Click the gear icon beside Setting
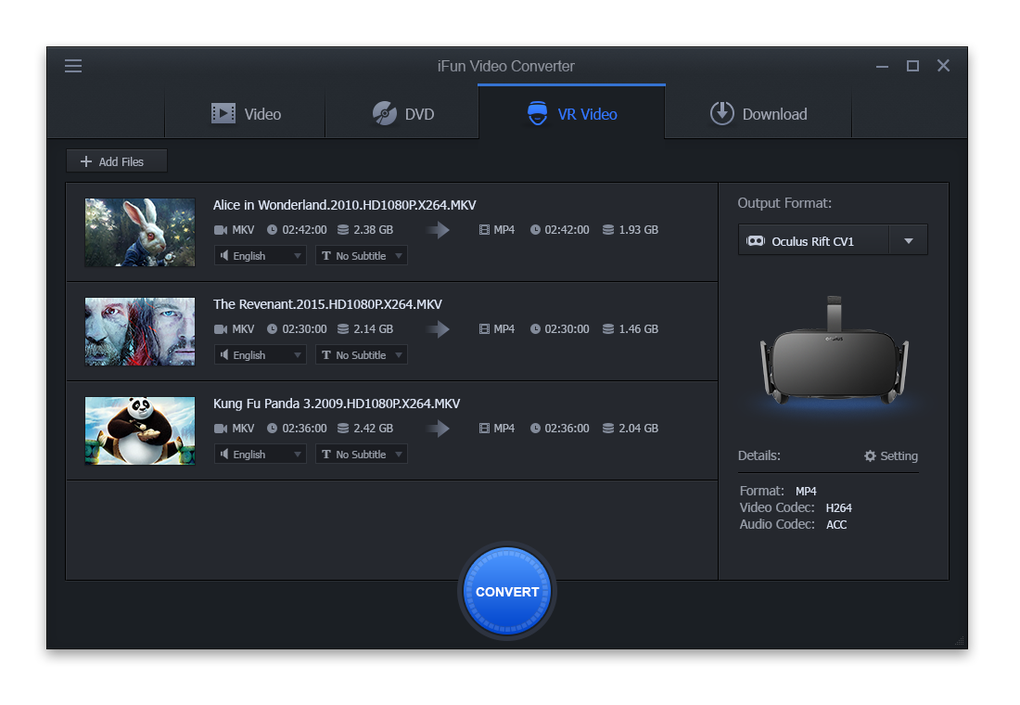This screenshot has width=1020, height=705. pyautogui.click(x=870, y=456)
